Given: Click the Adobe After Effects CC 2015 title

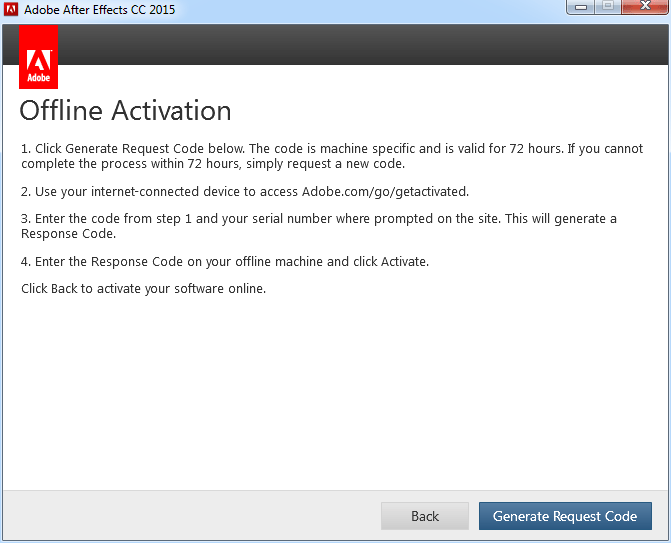Looking at the screenshot, I should [100, 9].
